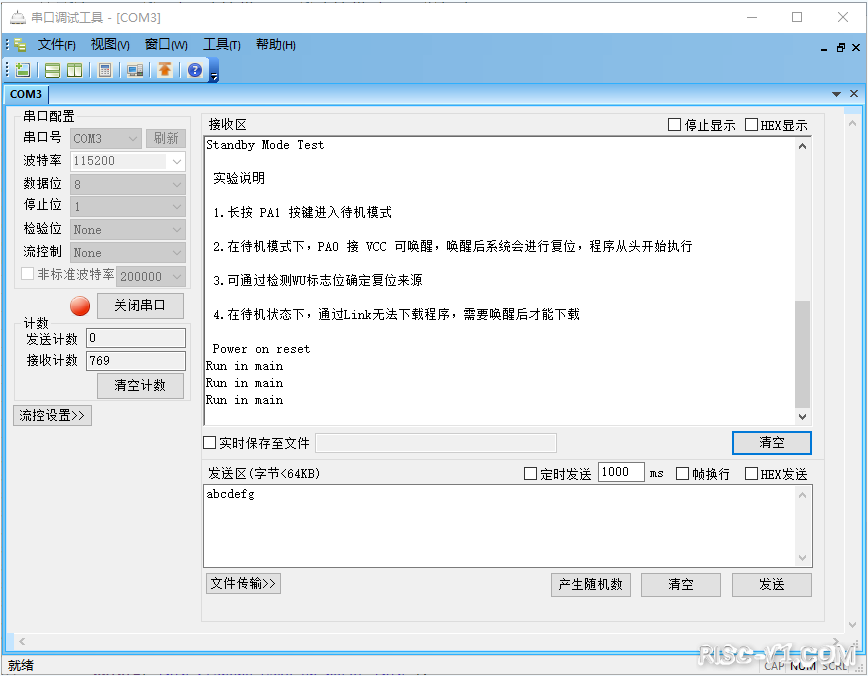Image resolution: width=868 pixels, height=676 pixels.
Task: Enable HEX显示 checkbox
Action: (751, 125)
